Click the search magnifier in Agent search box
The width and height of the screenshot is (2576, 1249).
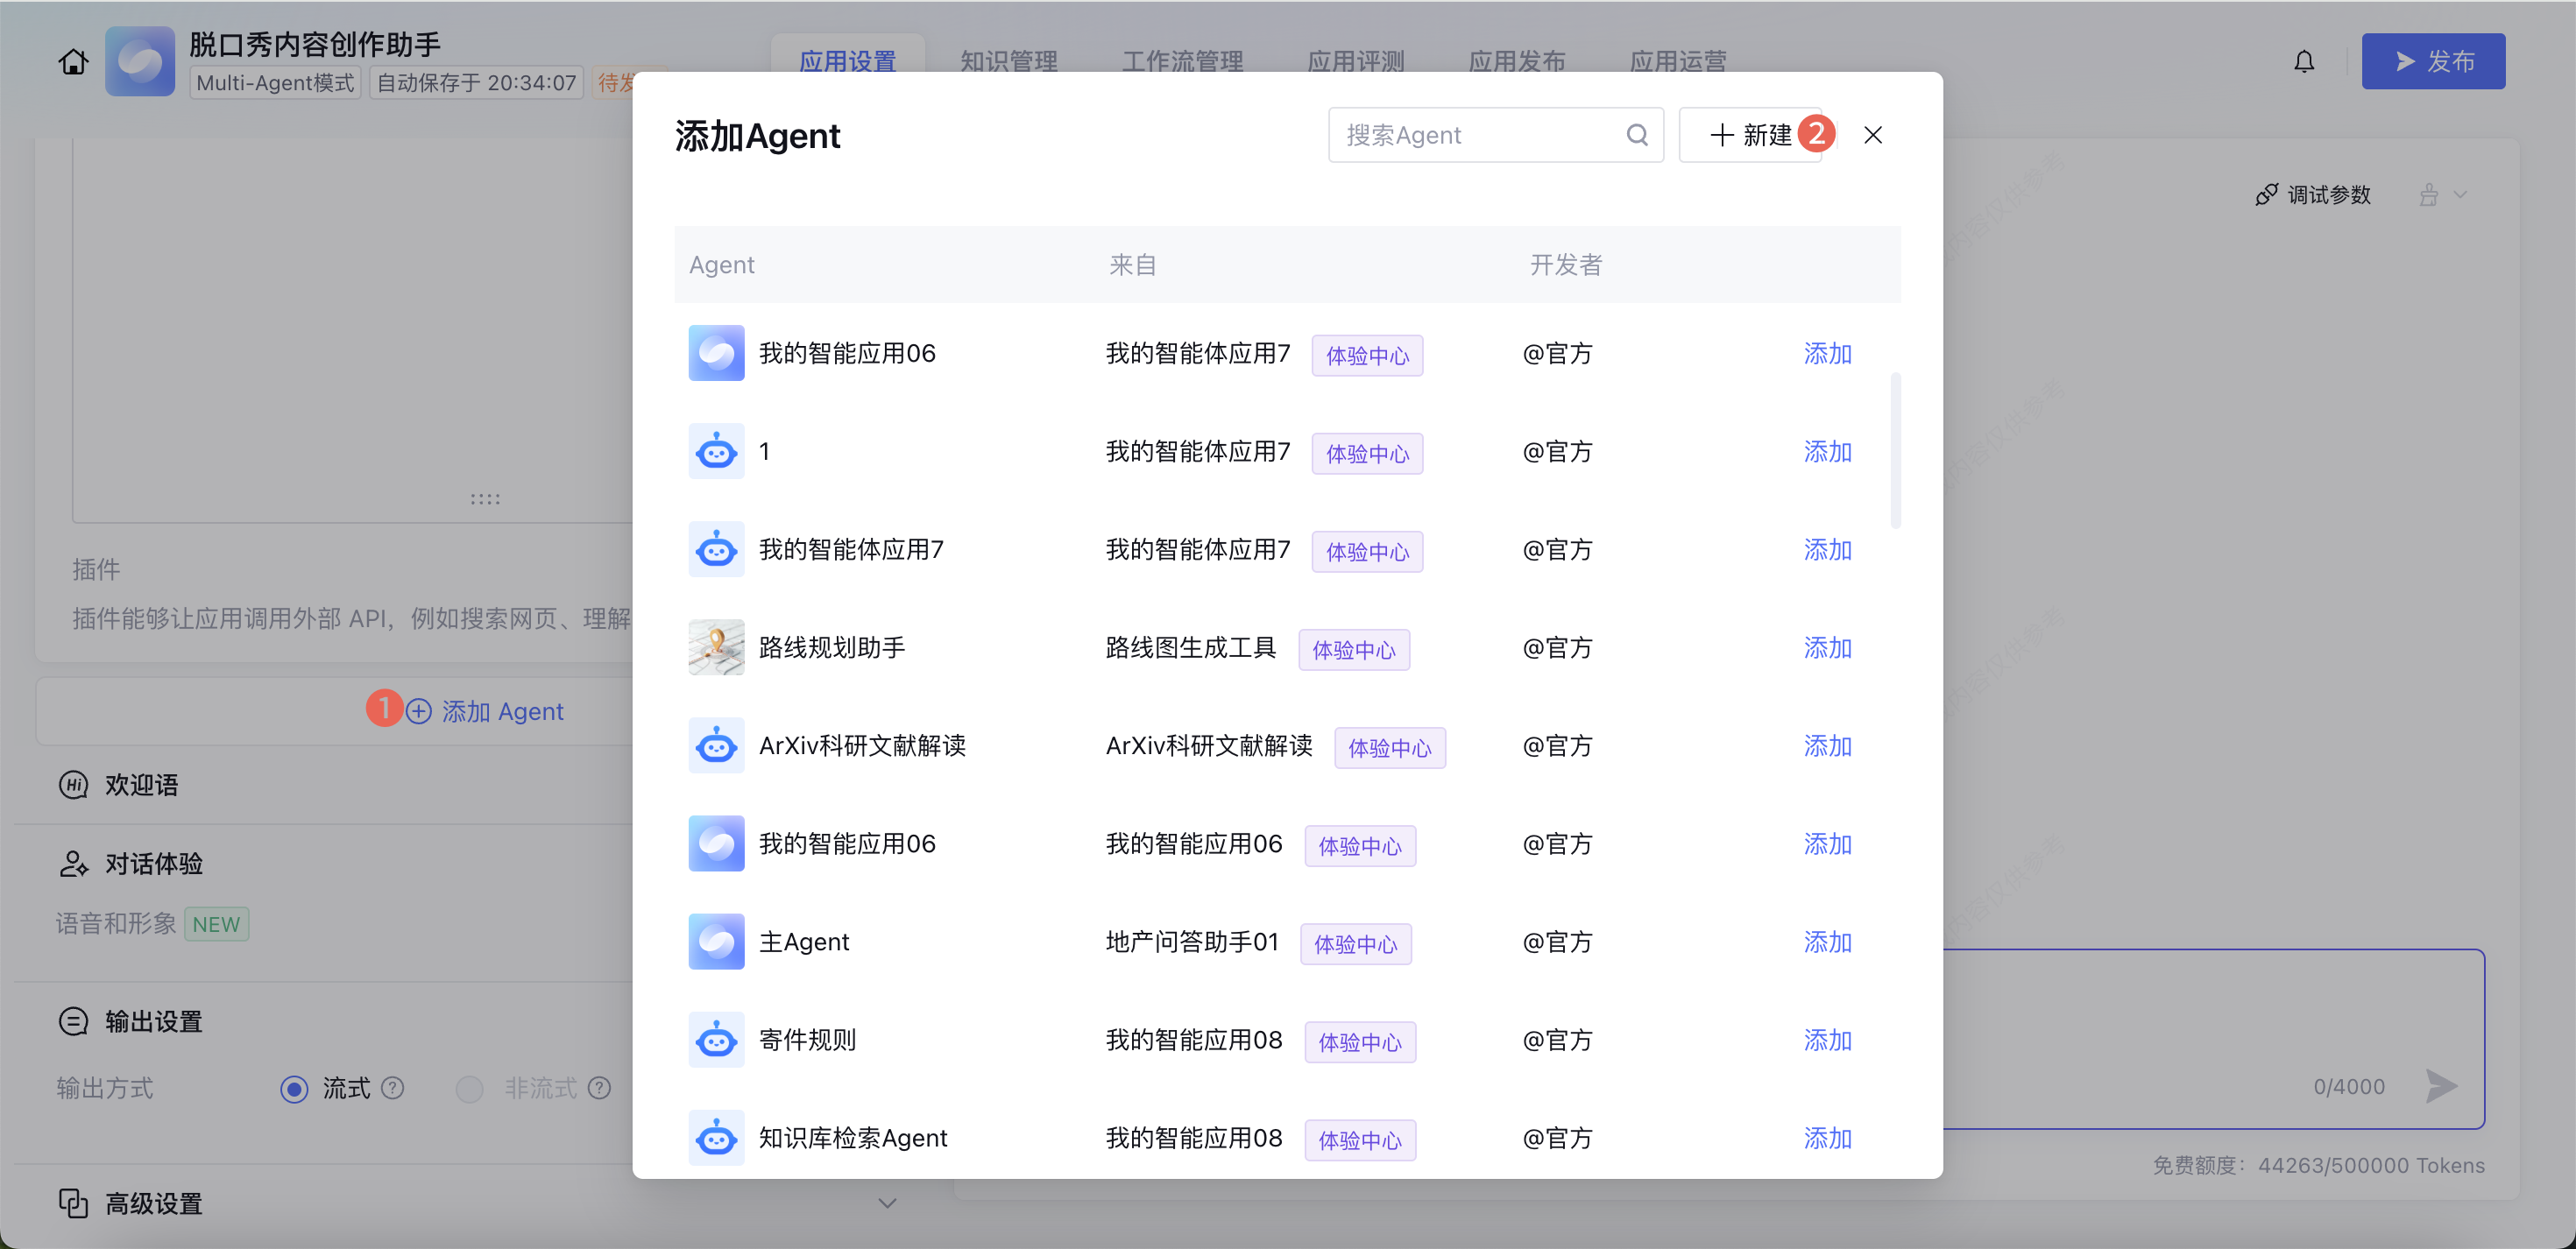(1636, 135)
